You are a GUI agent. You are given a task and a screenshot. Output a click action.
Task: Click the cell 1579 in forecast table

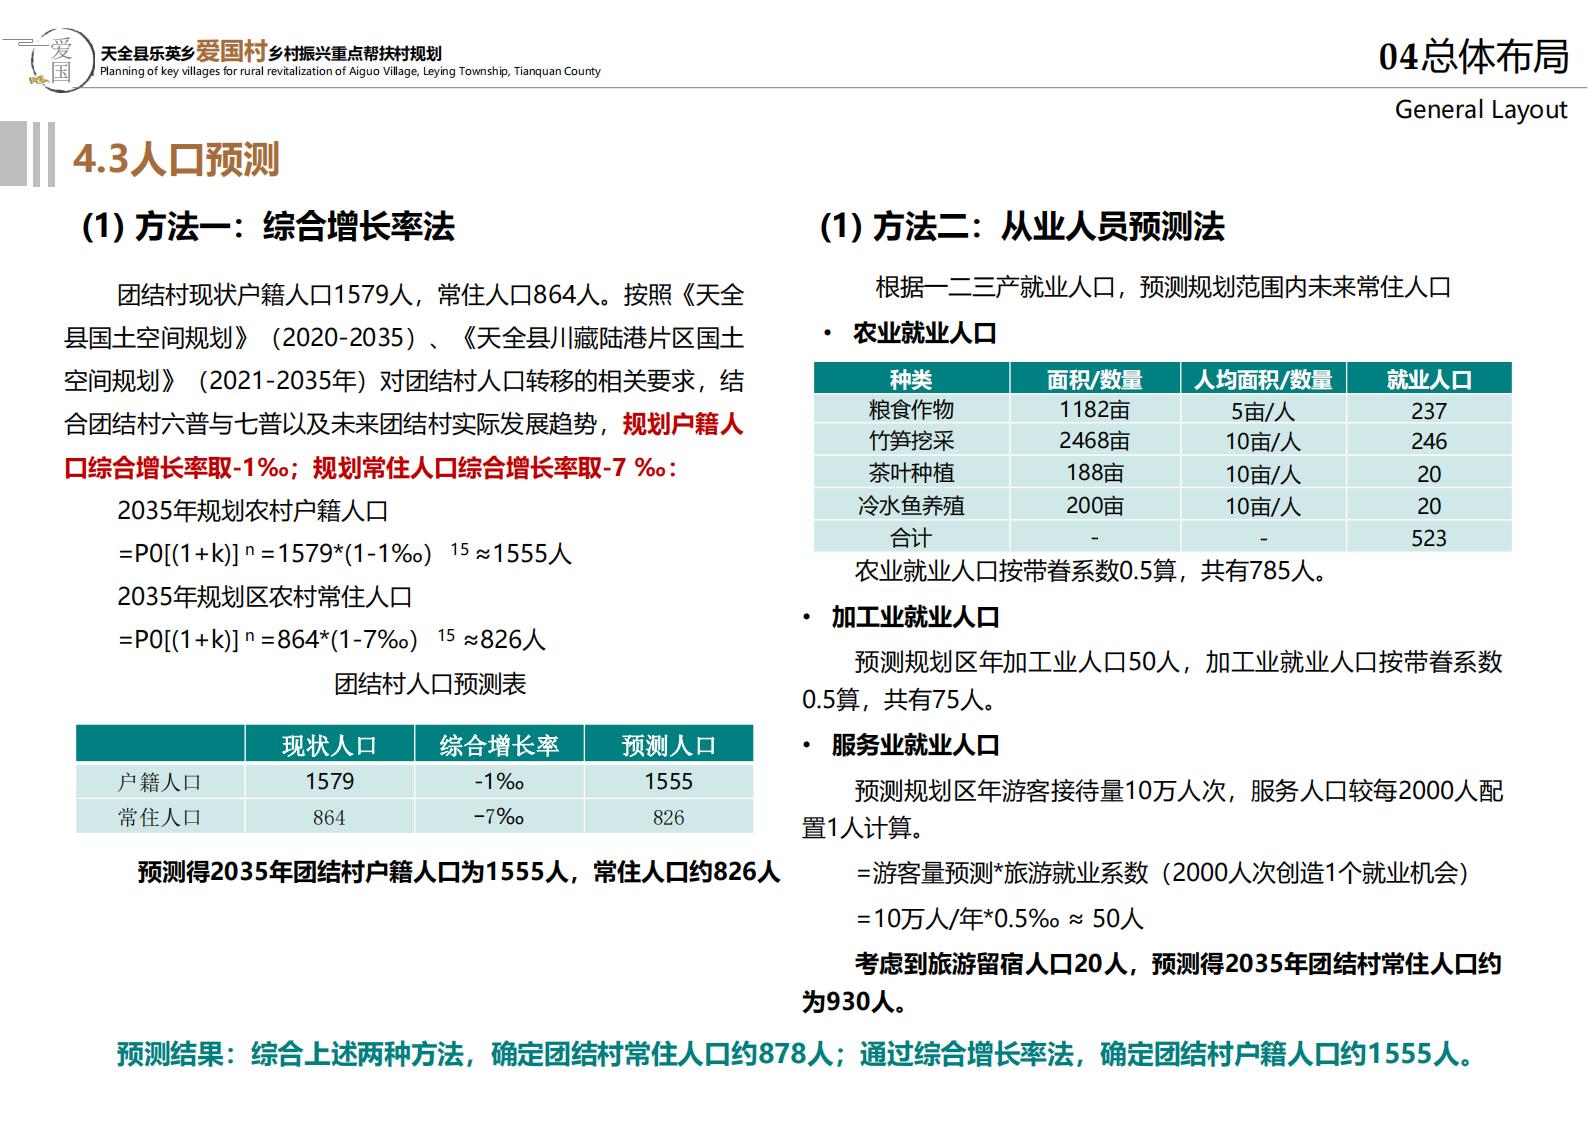(330, 781)
